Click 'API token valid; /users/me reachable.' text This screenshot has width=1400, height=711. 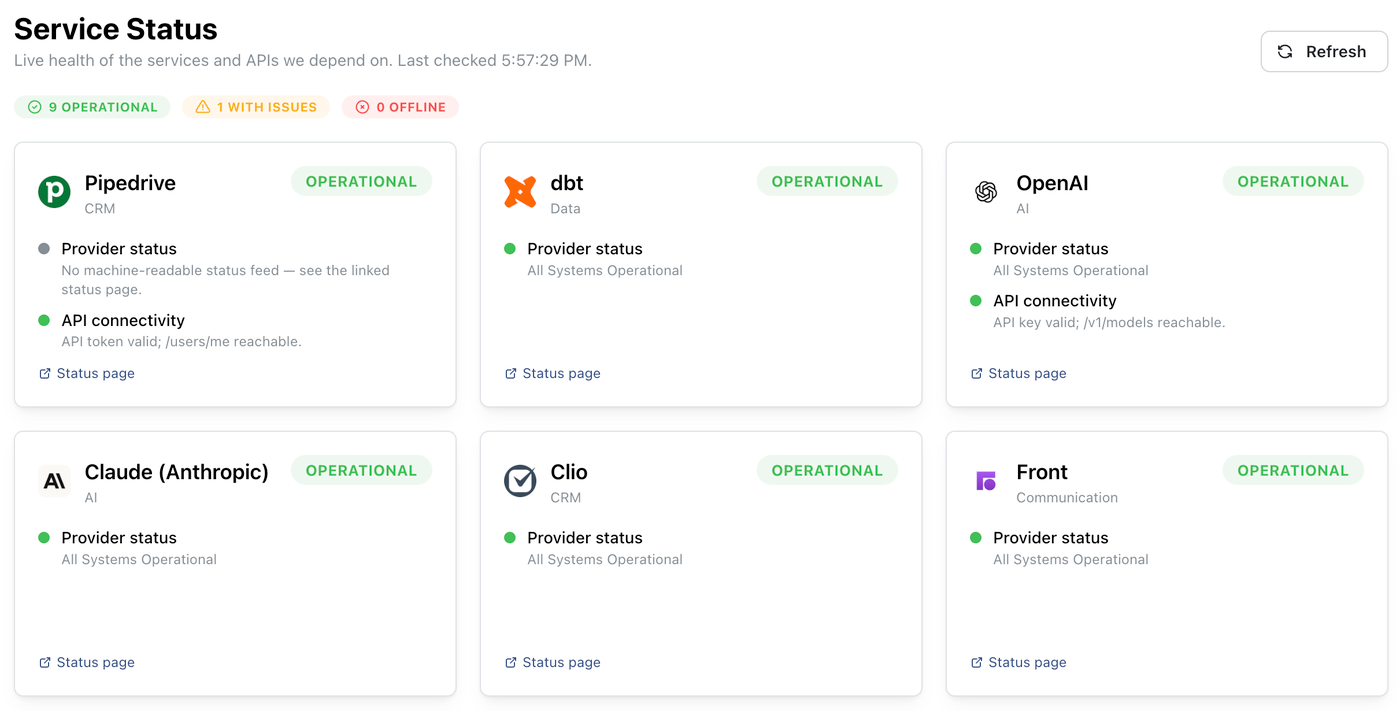(x=182, y=342)
